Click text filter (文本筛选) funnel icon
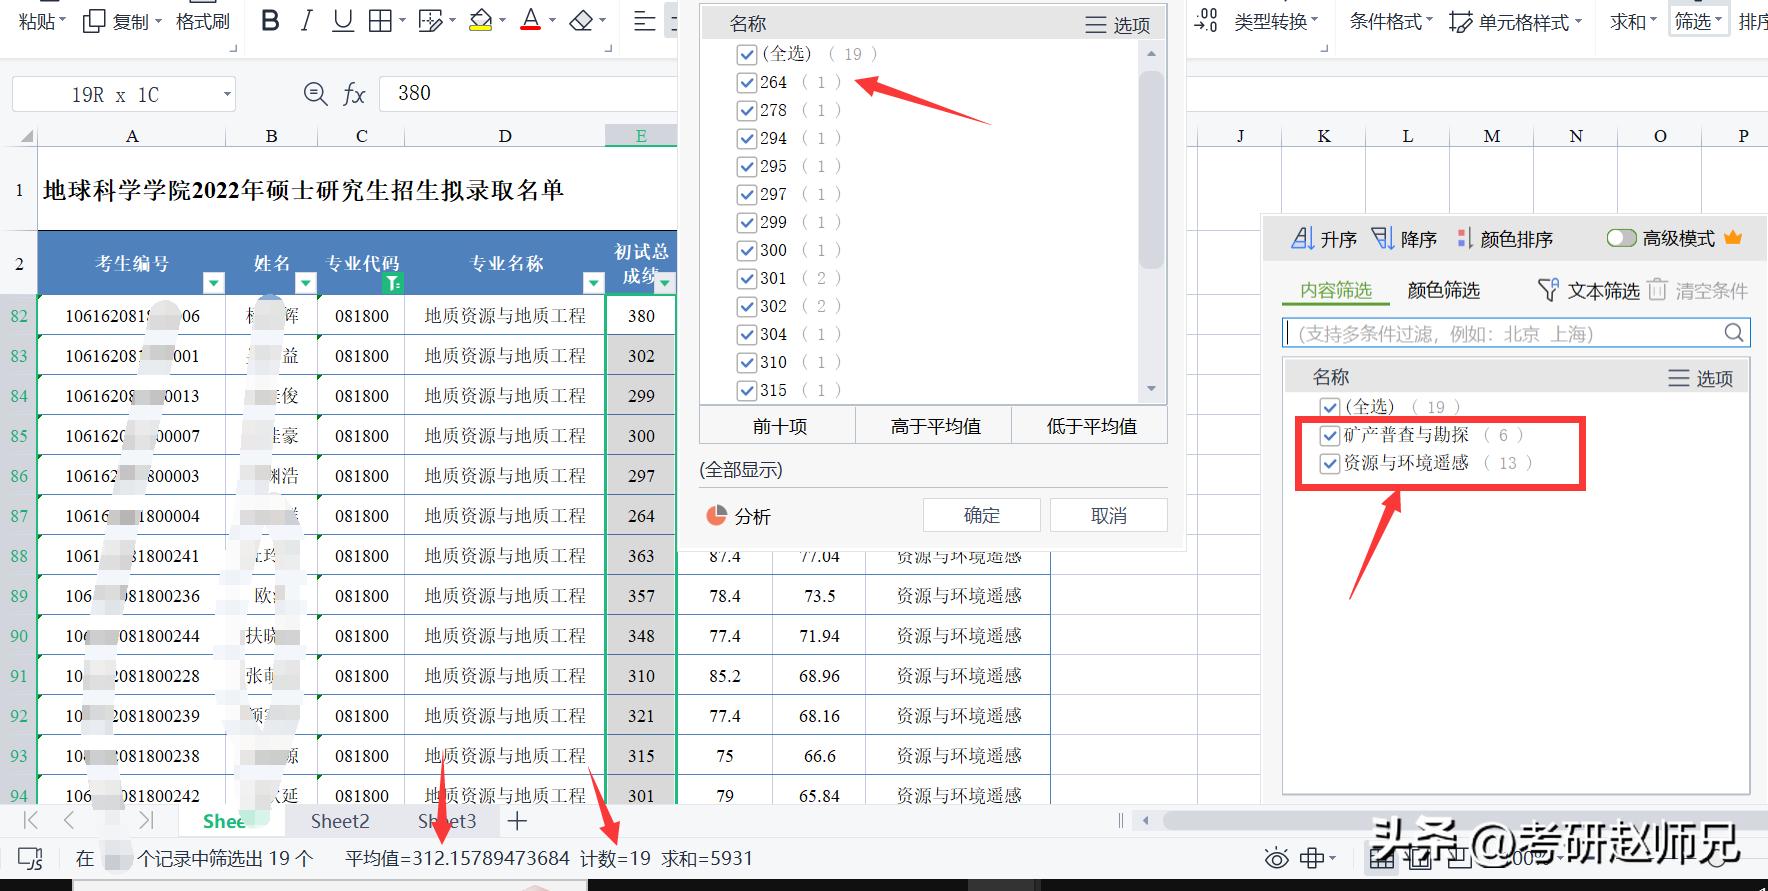The width and height of the screenshot is (1768, 891). coord(1548,290)
